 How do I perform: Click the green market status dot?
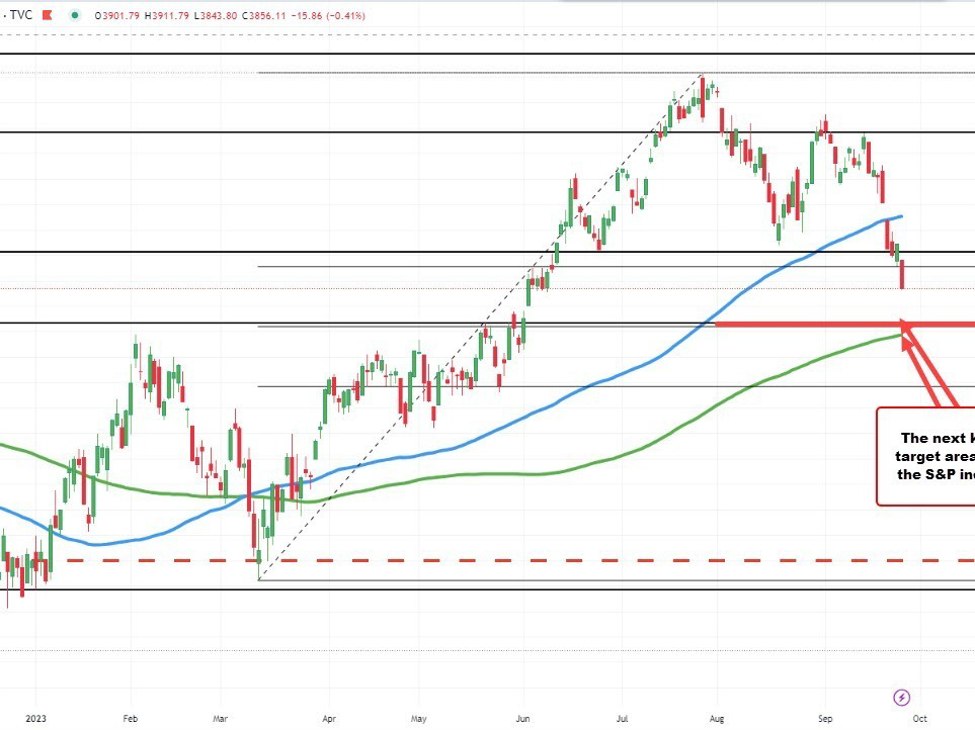[75, 16]
